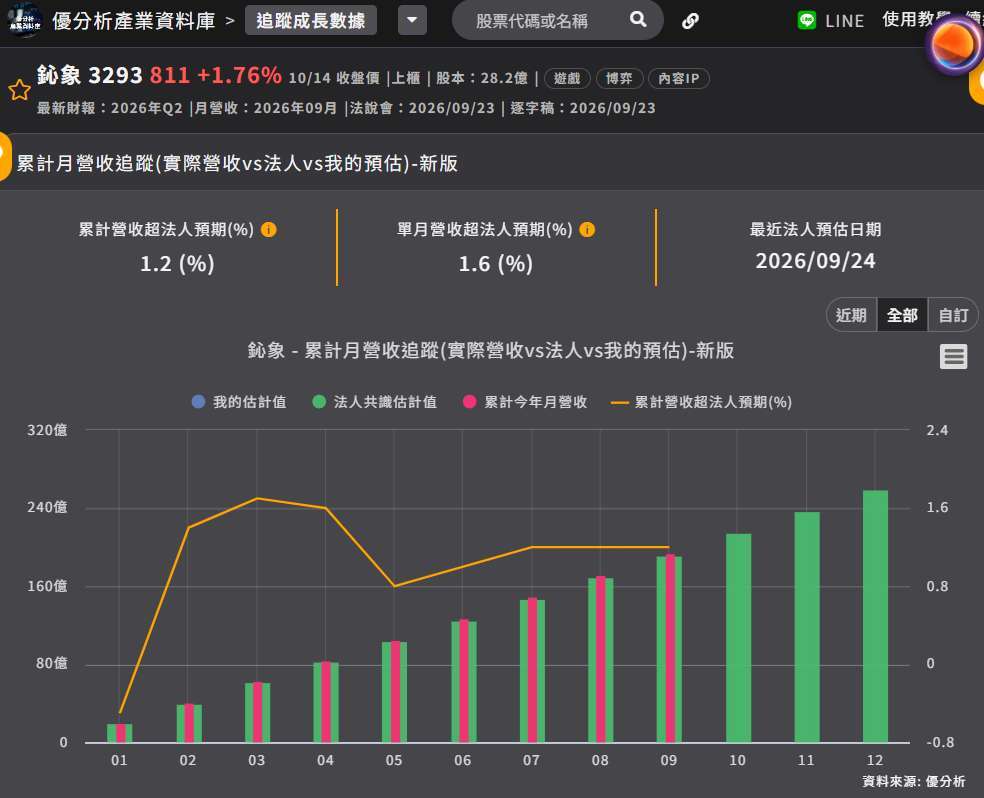Click 追蹤成長數據 button
This screenshot has height=798, width=984.
pyautogui.click(x=311, y=20)
